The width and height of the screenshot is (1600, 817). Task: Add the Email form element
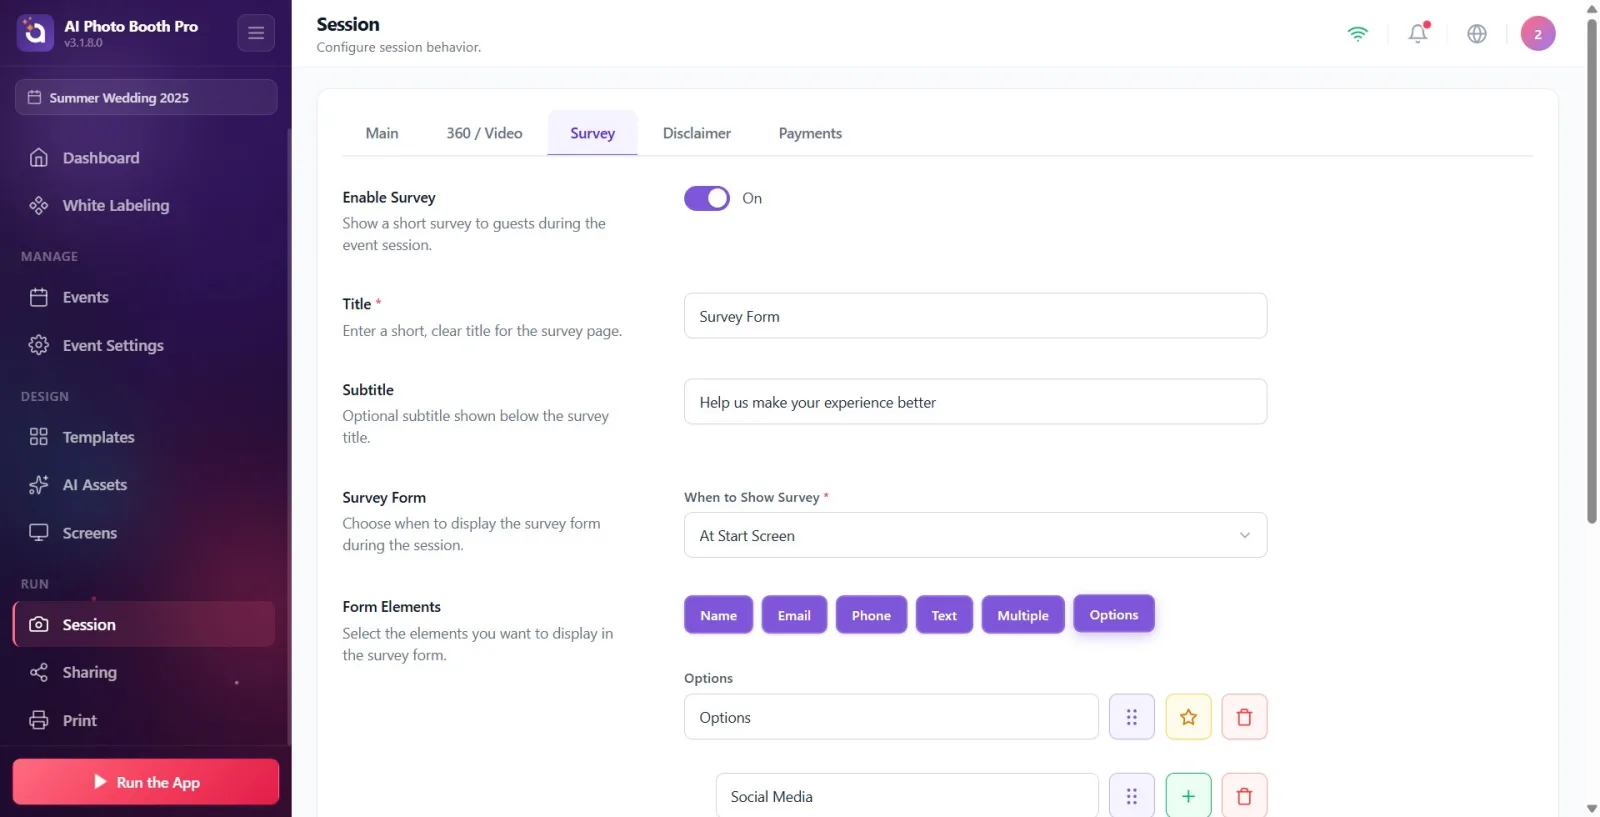pos(794,615)
